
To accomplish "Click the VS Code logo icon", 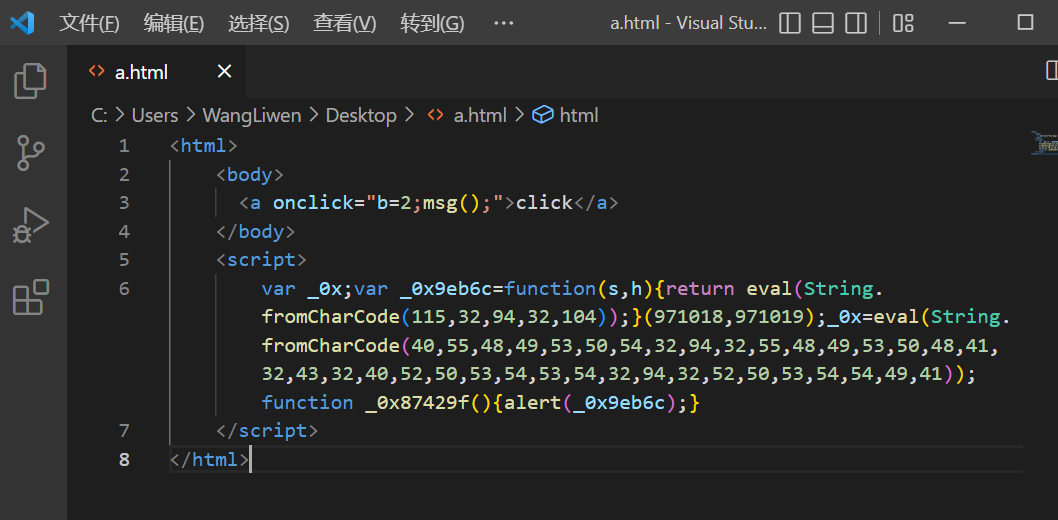I will coord(22,23).
